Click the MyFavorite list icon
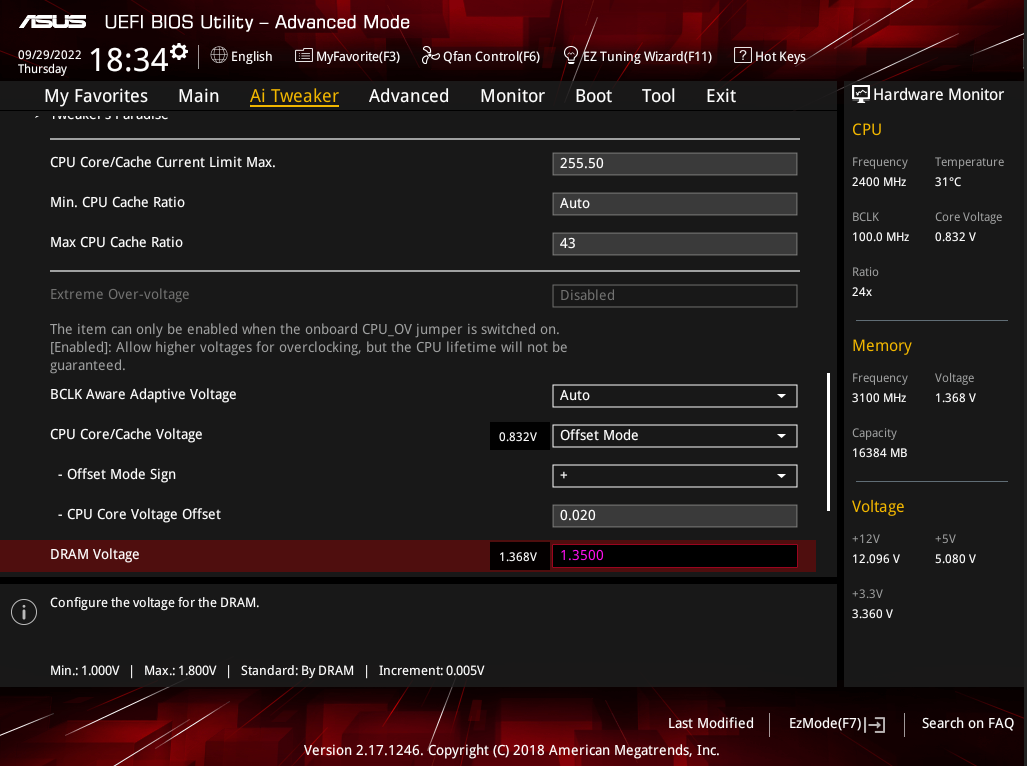Image resolution: width=1027 pixels, height=766 pixels. [x=303, y=56]
